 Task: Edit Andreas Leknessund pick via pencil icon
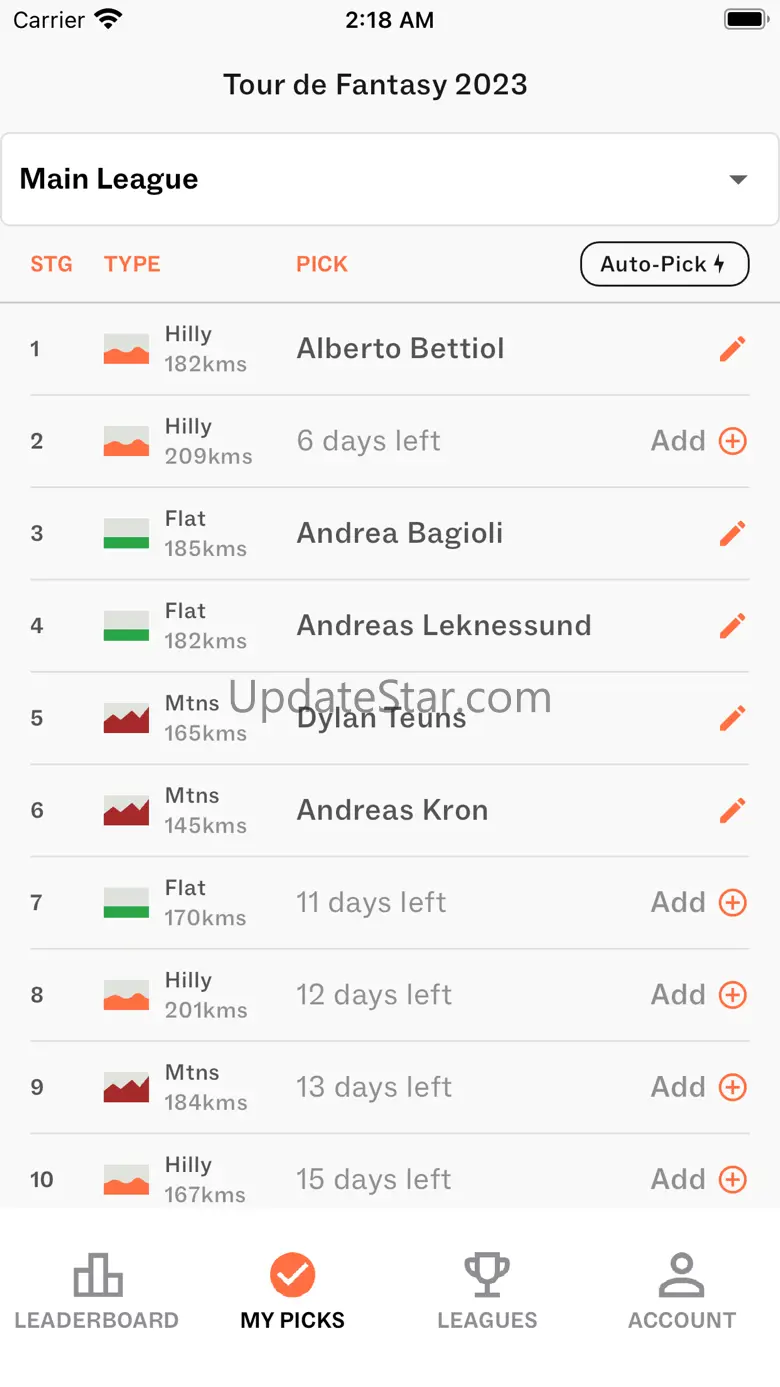click(x=732, y=626)
